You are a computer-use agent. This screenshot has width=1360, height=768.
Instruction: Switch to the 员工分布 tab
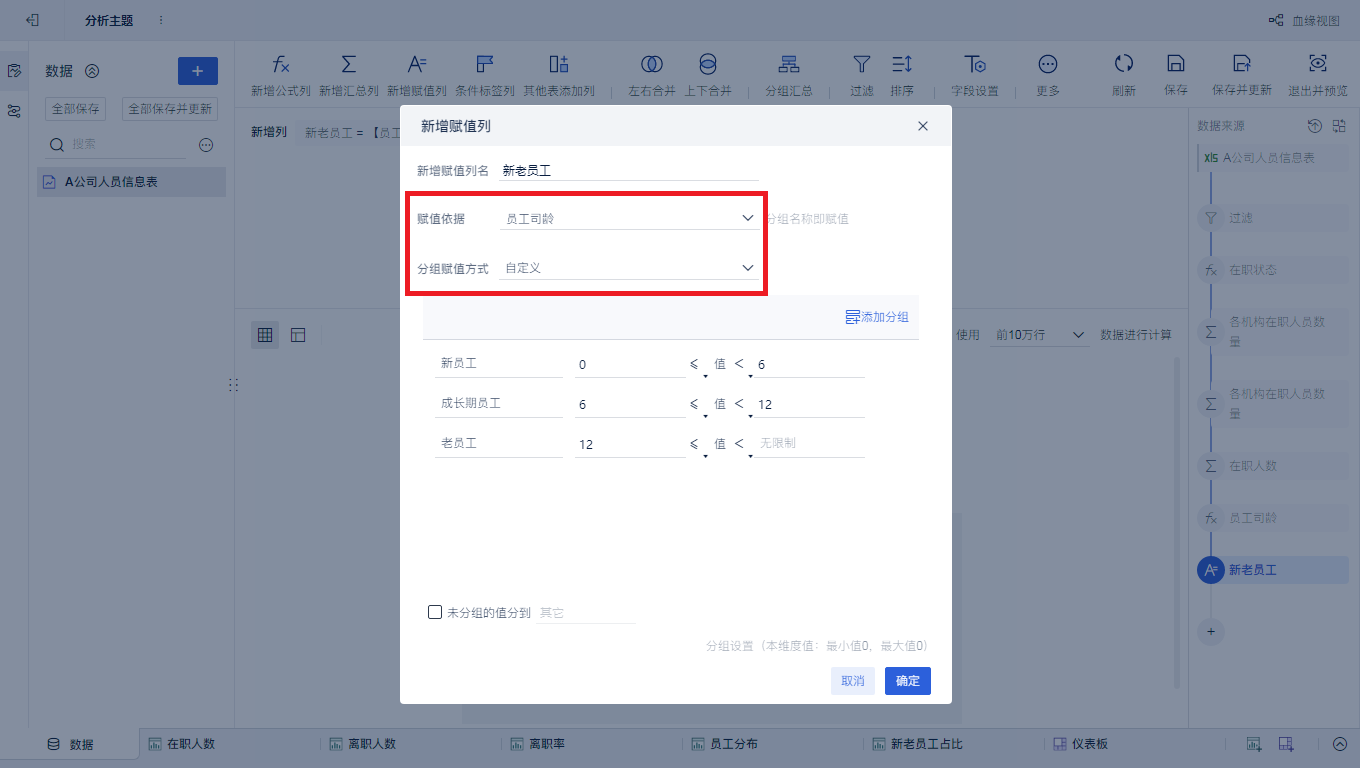coord(724,744)
